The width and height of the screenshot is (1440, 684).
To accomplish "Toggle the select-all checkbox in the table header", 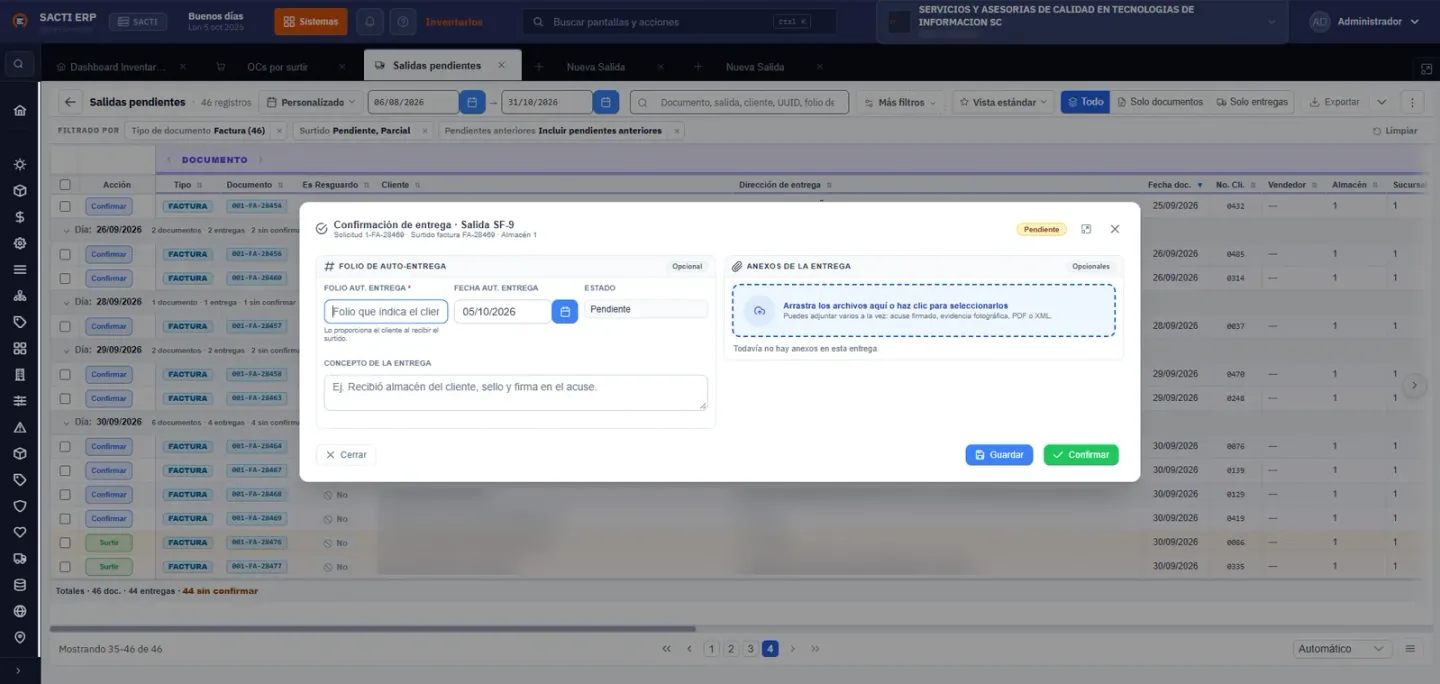I will point(65,185).
